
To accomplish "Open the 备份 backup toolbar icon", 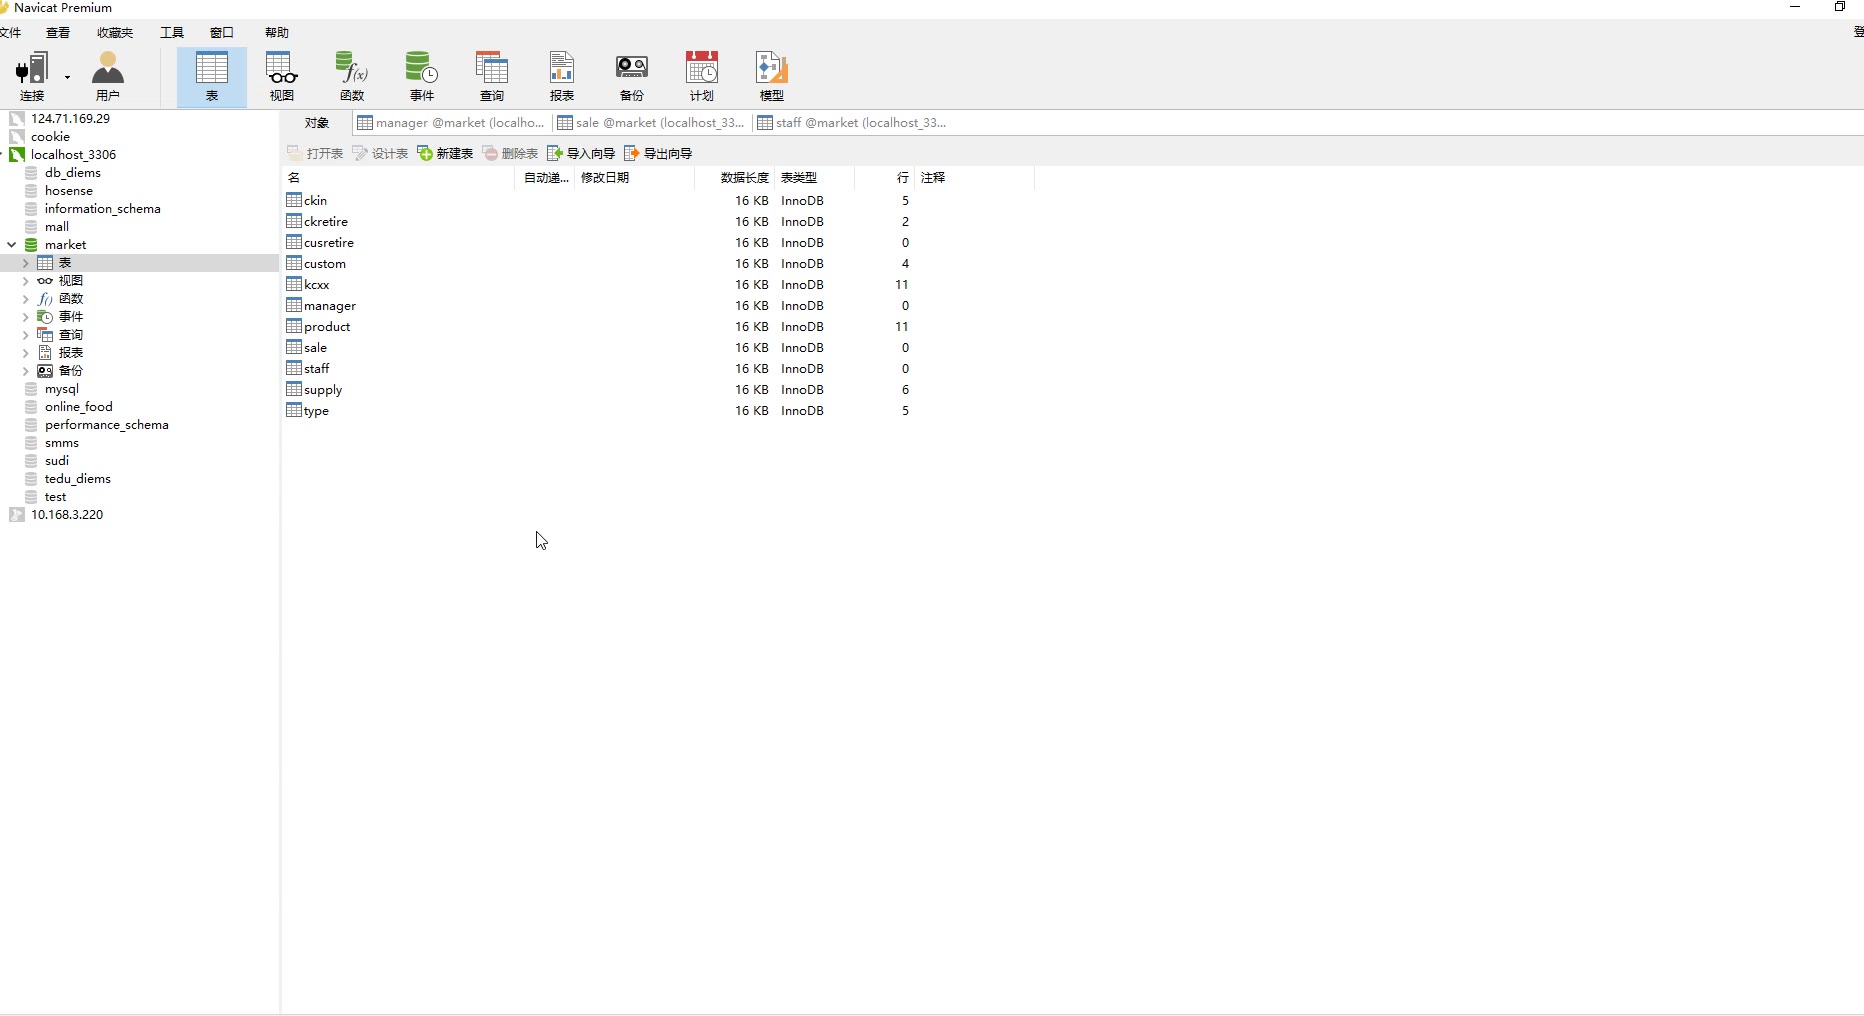I will [x=632, y=76].
